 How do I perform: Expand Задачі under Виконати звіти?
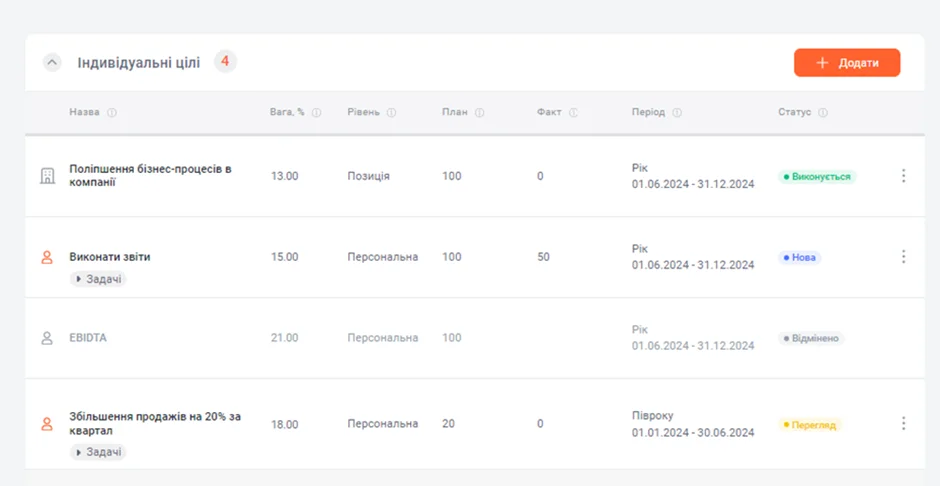pyautogui.click(x=98, y=279)
